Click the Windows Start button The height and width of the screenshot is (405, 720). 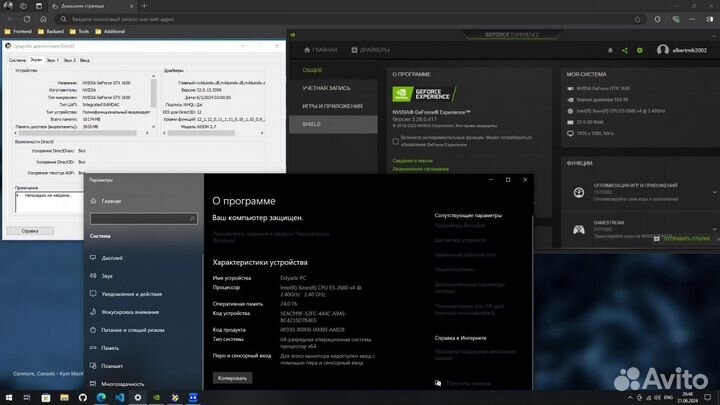point(10,396)
